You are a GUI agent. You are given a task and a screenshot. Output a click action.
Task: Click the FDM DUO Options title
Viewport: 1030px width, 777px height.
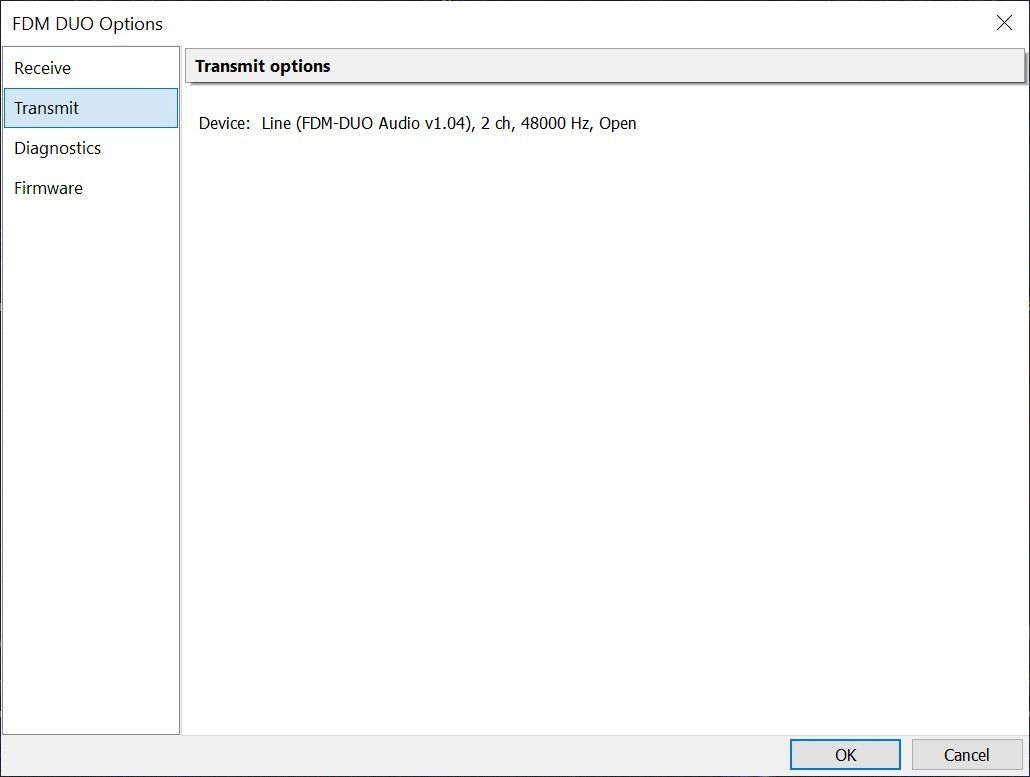coord(87,24)
